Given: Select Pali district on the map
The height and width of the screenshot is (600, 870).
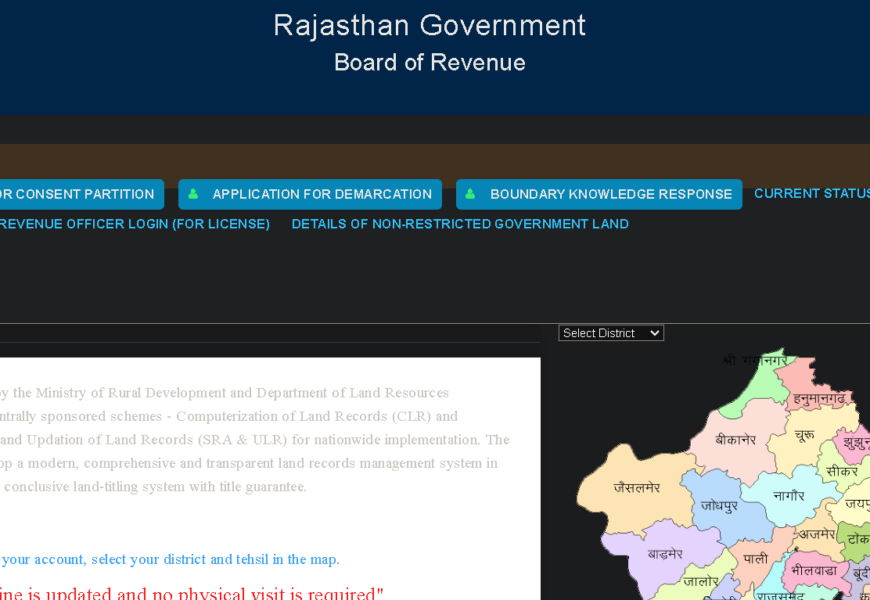Looking at the screenshot, I should (x=755, y=558).
